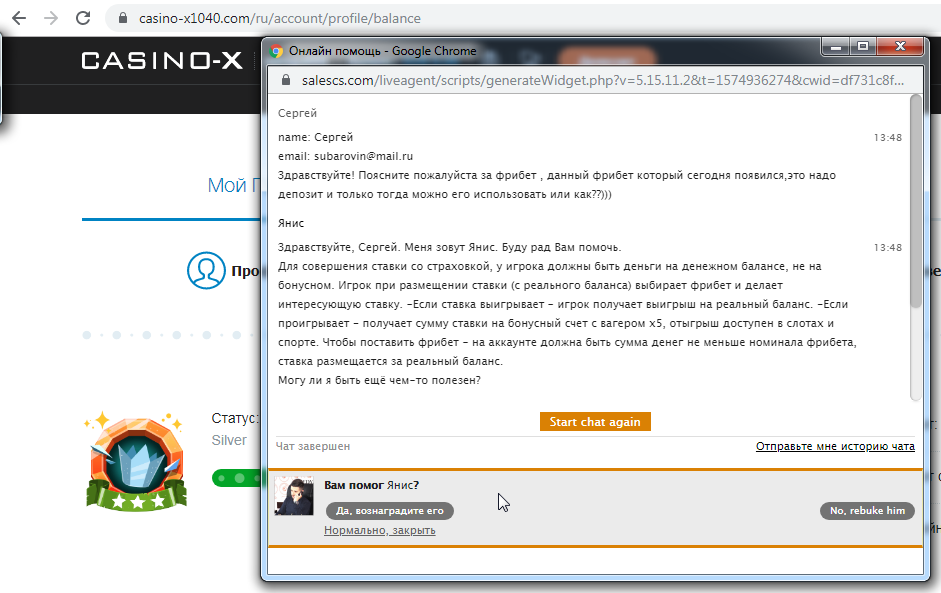Click the padlock icon beside casino-x1040.com
Viewport: 941px width, 593px height.
tap(123, 18)
